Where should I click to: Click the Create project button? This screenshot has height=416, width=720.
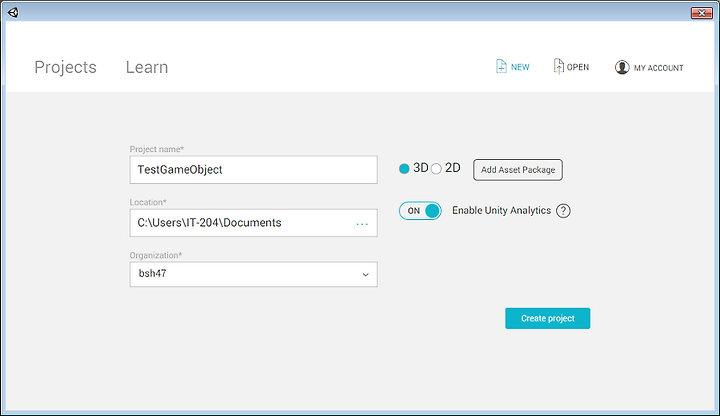(x=547, y=318)
